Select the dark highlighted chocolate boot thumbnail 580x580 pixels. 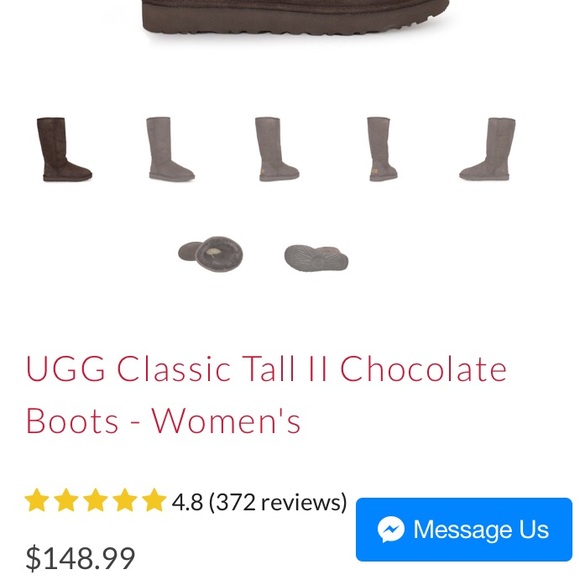[x=64, y=149]
